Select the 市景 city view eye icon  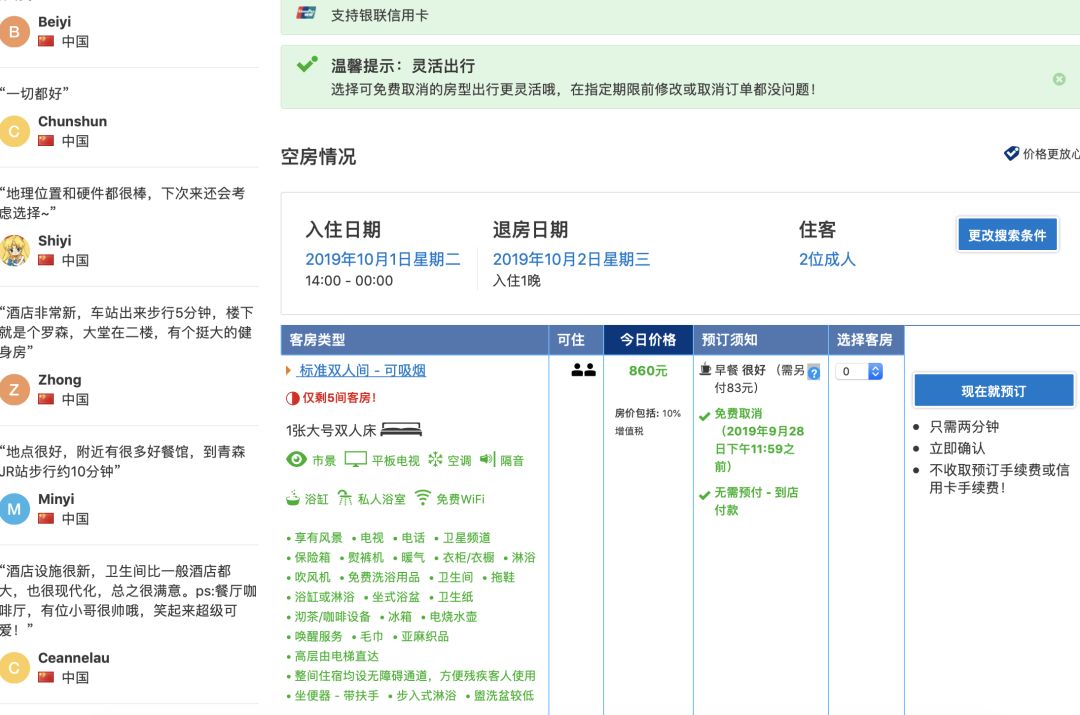coord(296,459)
